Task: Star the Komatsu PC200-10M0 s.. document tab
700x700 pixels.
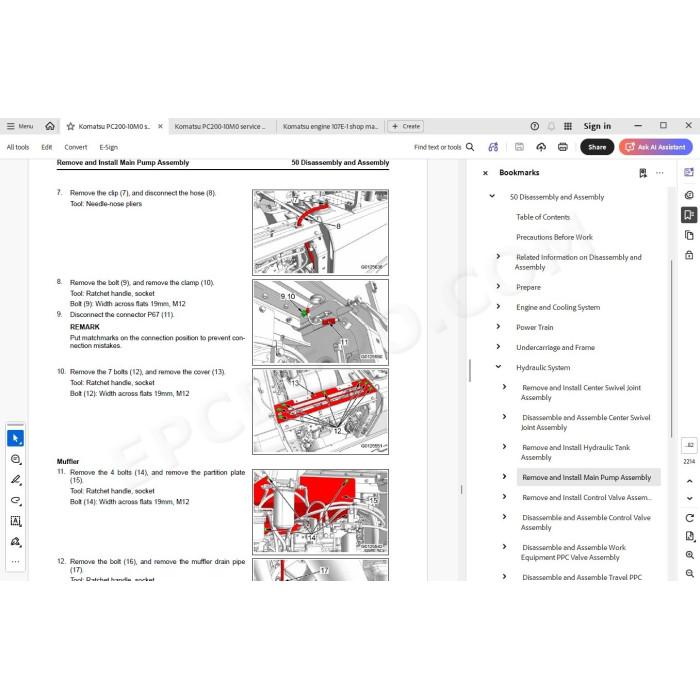Action: (71, 126)
